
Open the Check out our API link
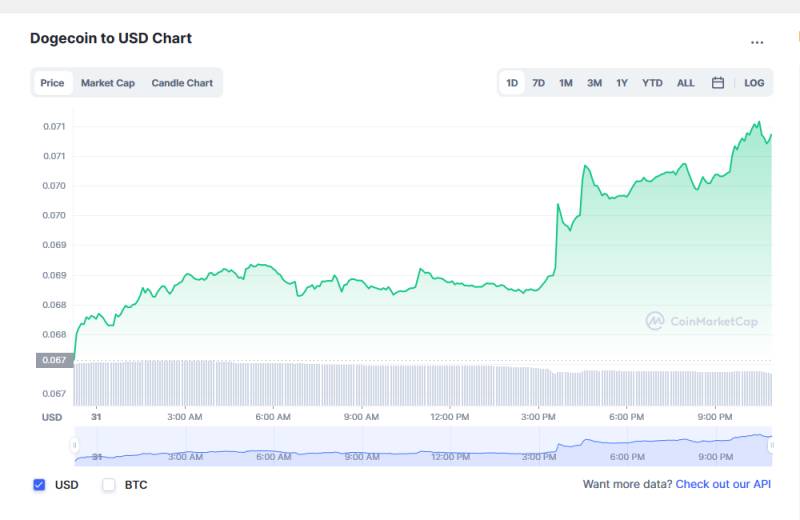pyautogui.click(x=723, y=484)
